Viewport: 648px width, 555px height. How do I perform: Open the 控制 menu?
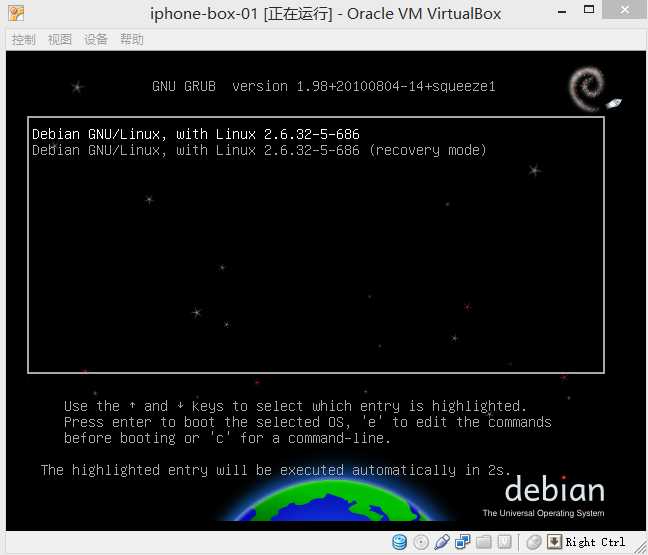24,40
